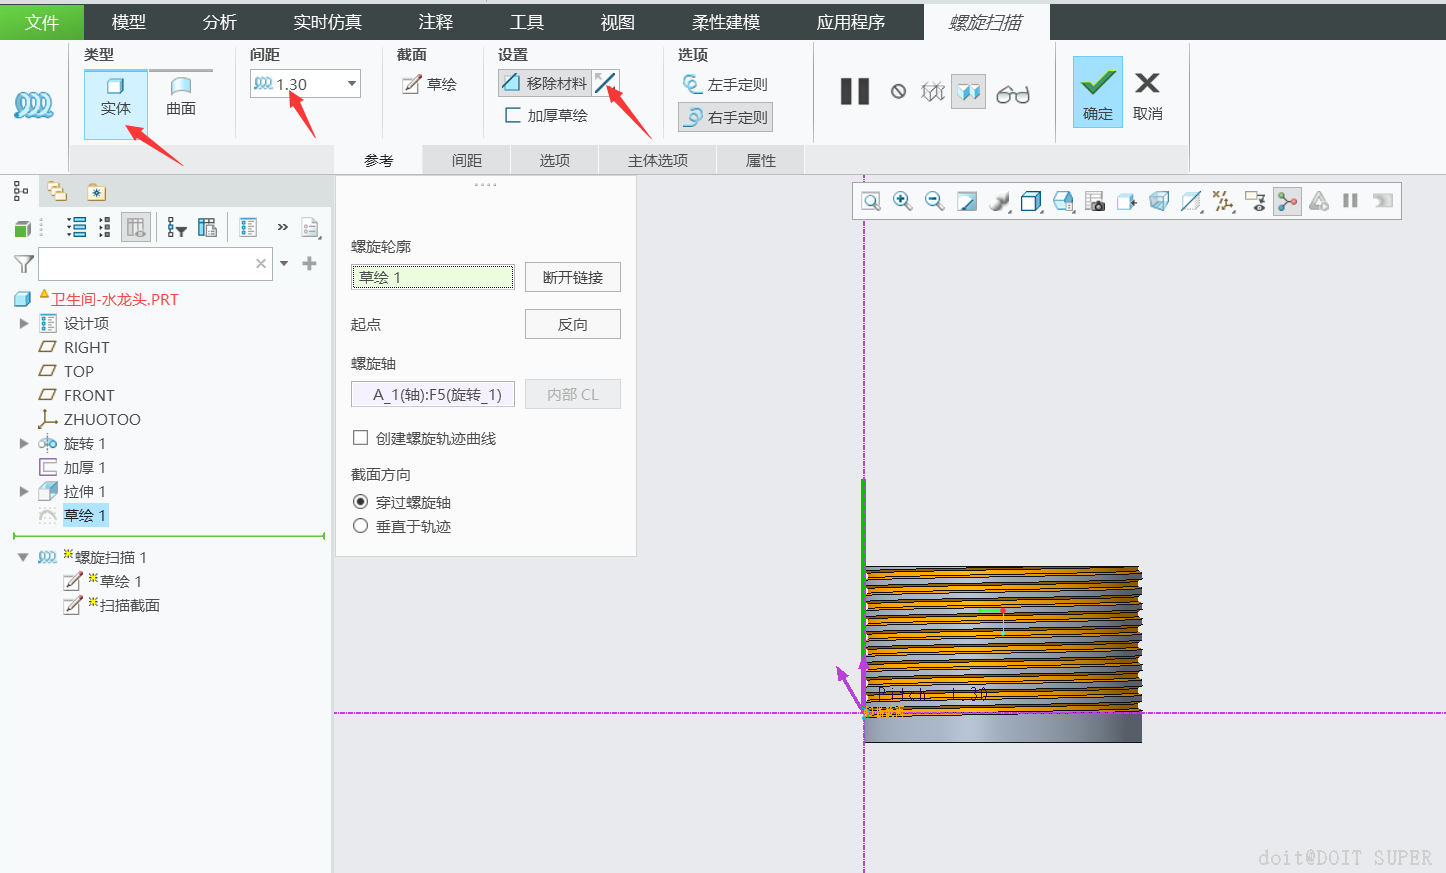The width and height of the screenshot is (1446, 873).
Task: Select the 穿过螺旋轴 radio button
Action: point(361,502)
